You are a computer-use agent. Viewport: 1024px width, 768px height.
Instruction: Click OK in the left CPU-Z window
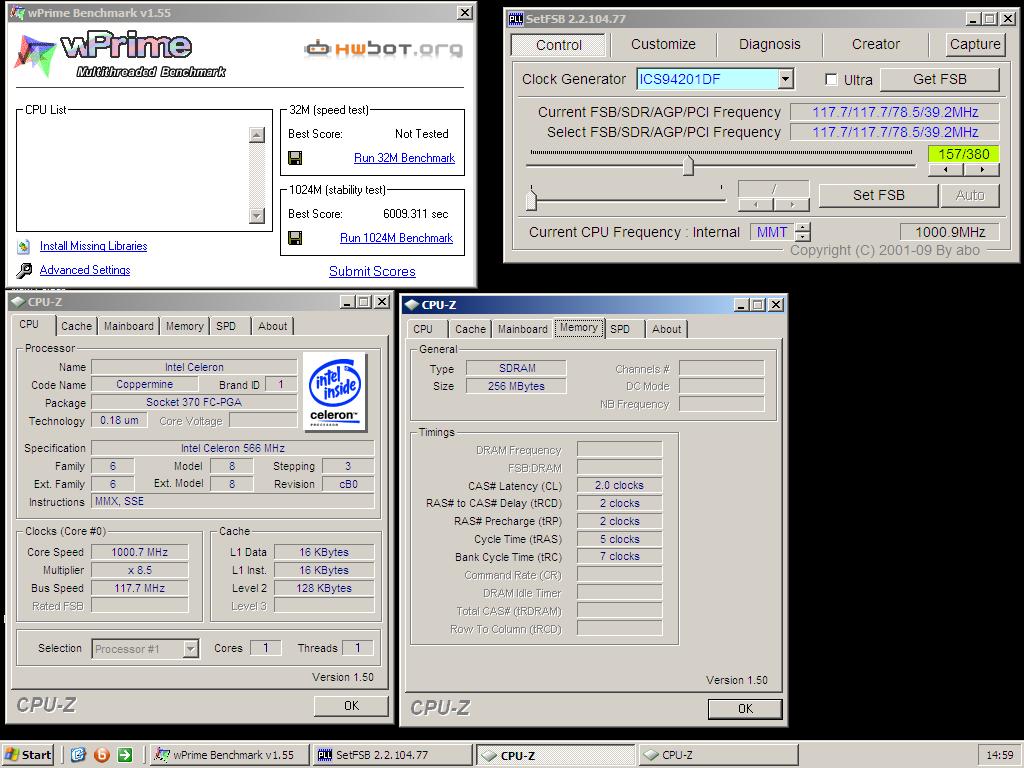(351, 705)
